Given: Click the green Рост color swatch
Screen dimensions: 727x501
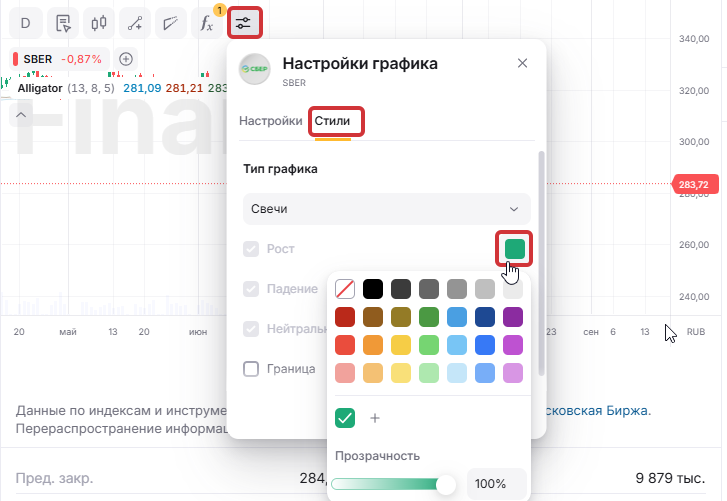Looking at the screenshot, I should click(514, 249).
